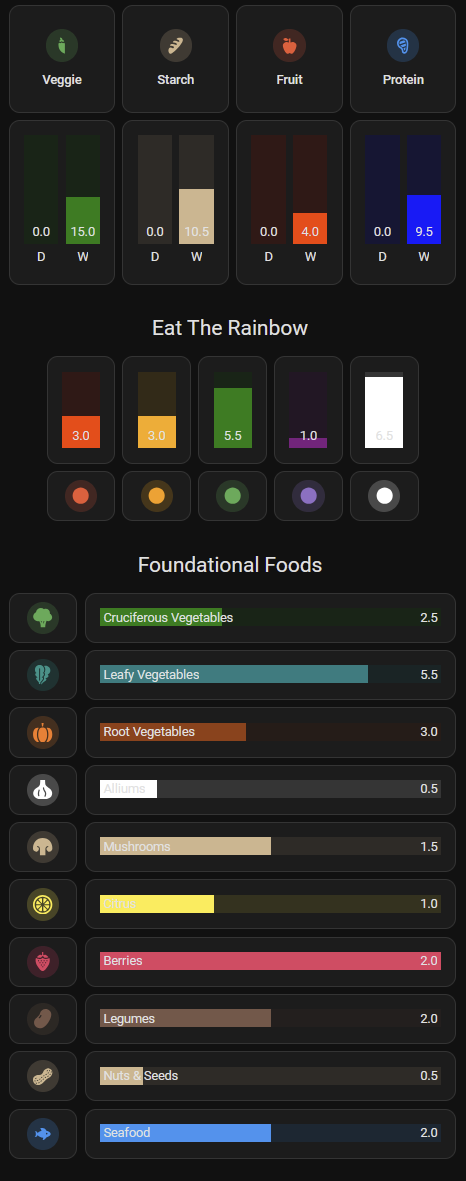Click the Root Vegetables progress bar
This screenshot has height=1181, width=466.
point(270,731)
